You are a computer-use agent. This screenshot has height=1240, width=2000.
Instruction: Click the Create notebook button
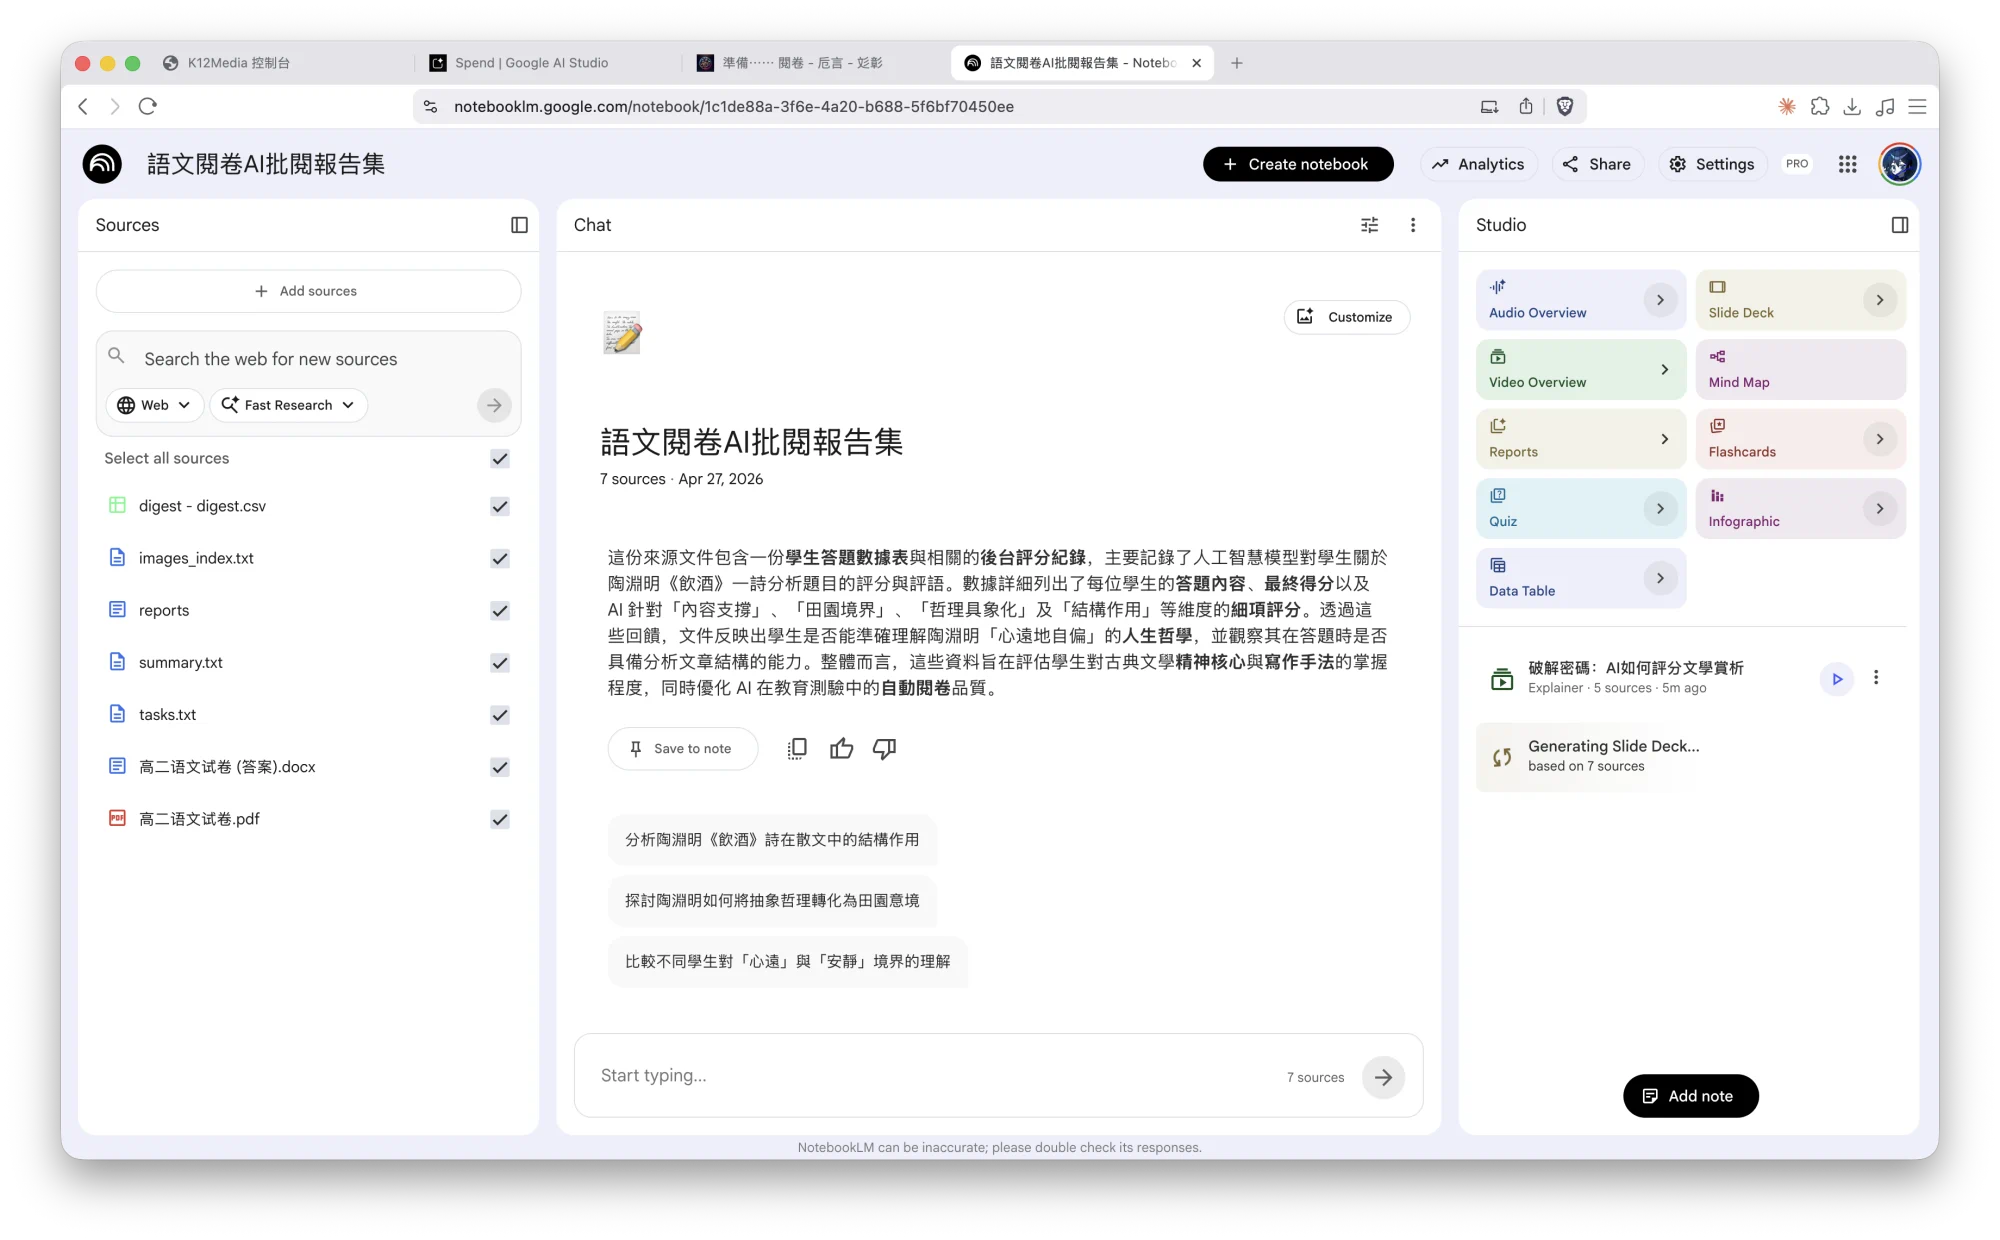[1297, 163]
